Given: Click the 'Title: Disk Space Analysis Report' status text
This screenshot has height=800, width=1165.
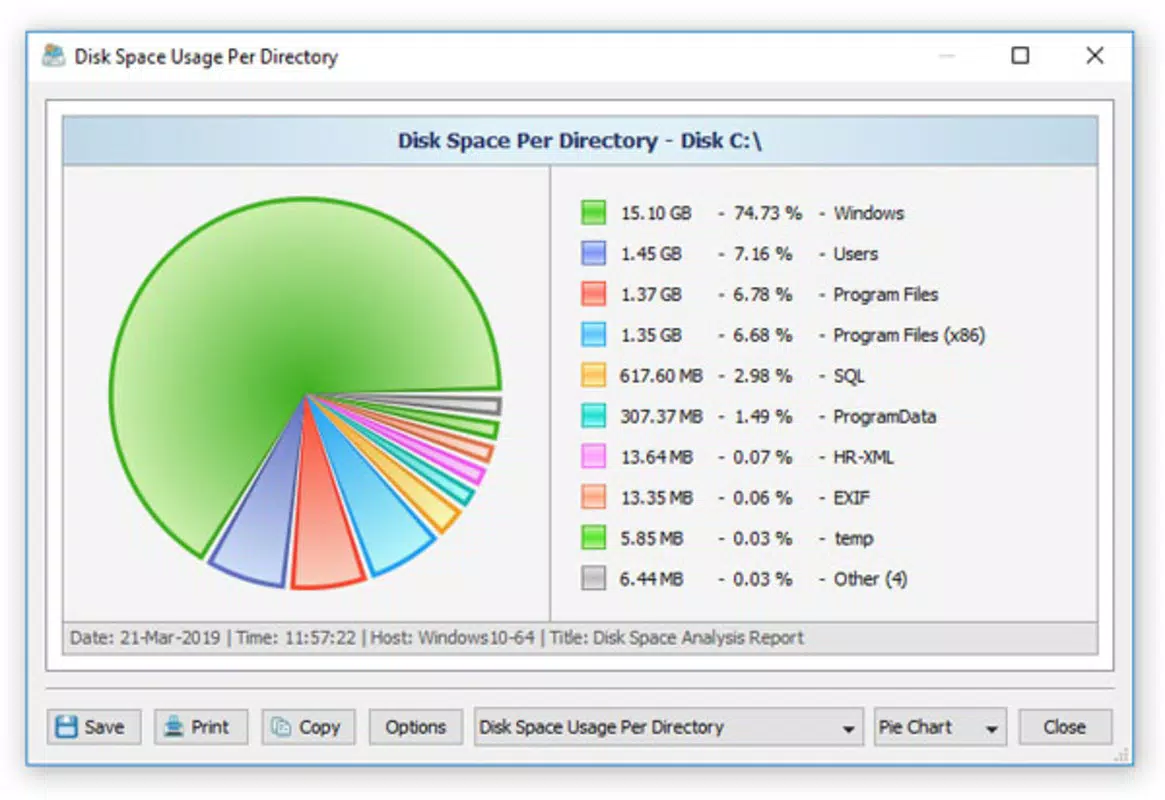Looking at the screenshot, I should tap(676, 637).
